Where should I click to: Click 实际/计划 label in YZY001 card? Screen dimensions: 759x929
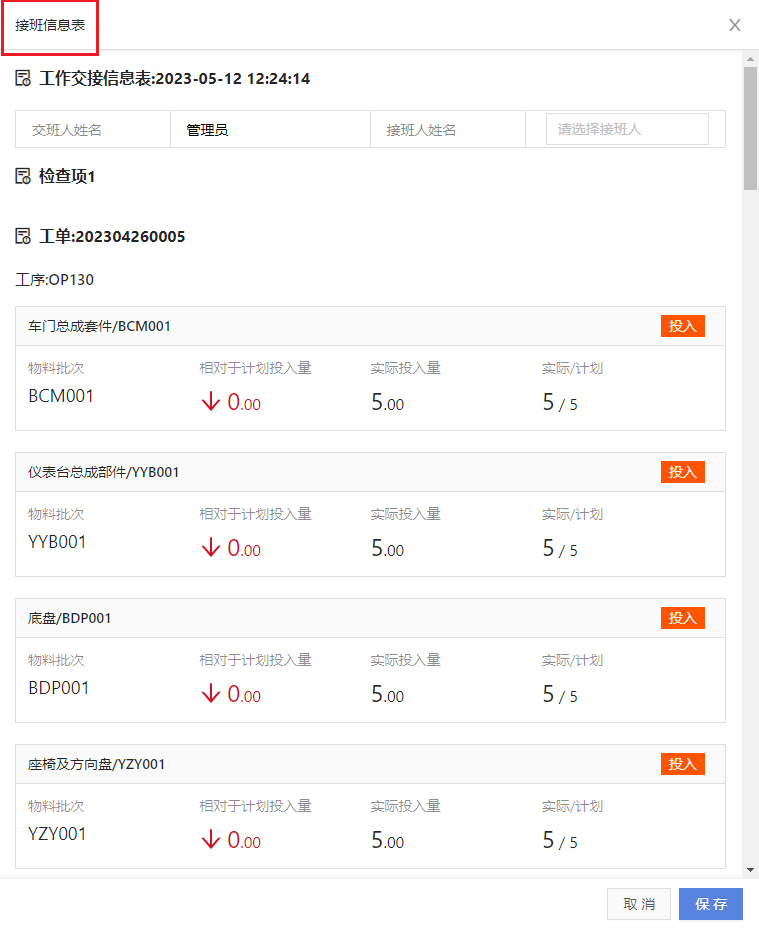coord(572,806)
